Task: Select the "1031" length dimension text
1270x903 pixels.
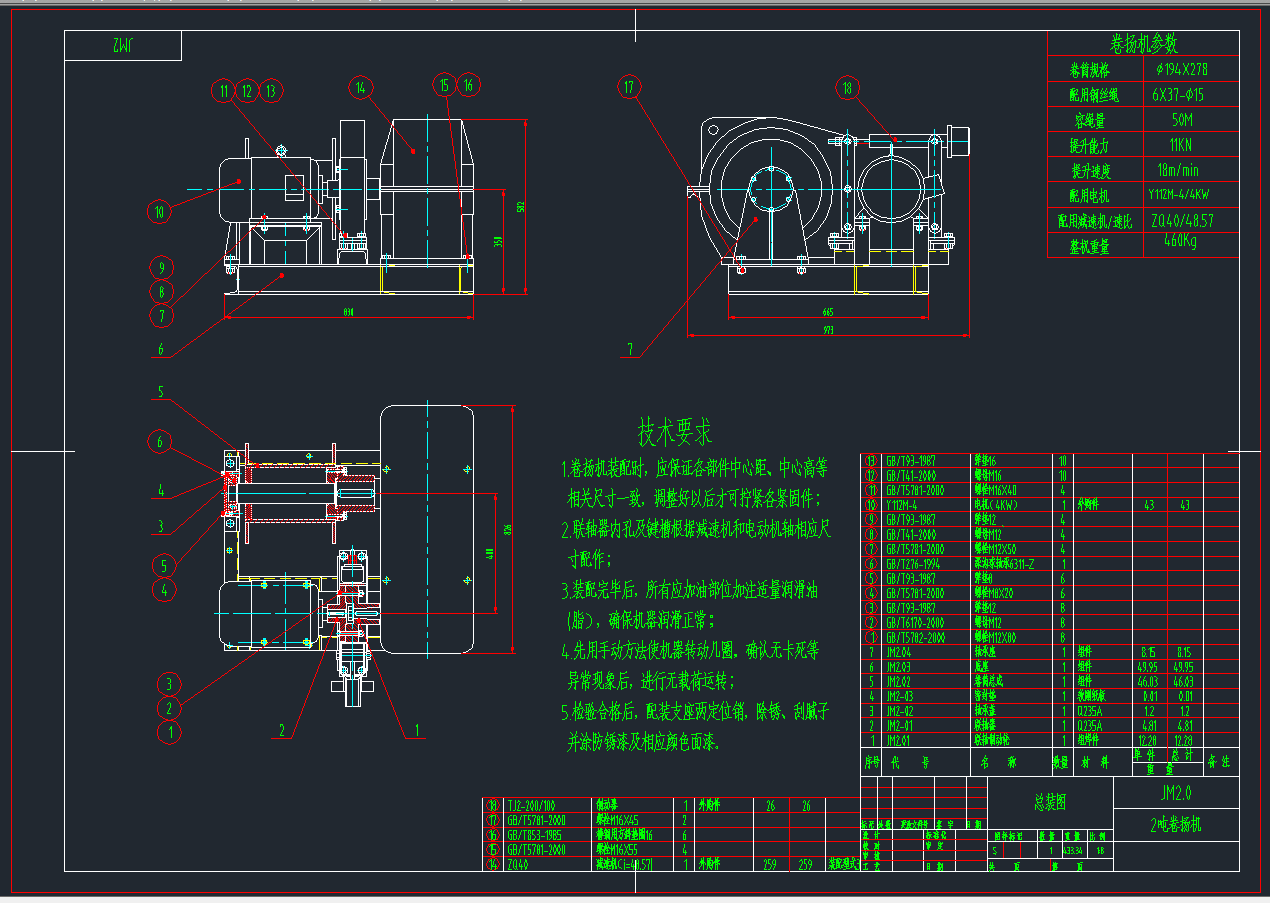Action: [349, 312]
